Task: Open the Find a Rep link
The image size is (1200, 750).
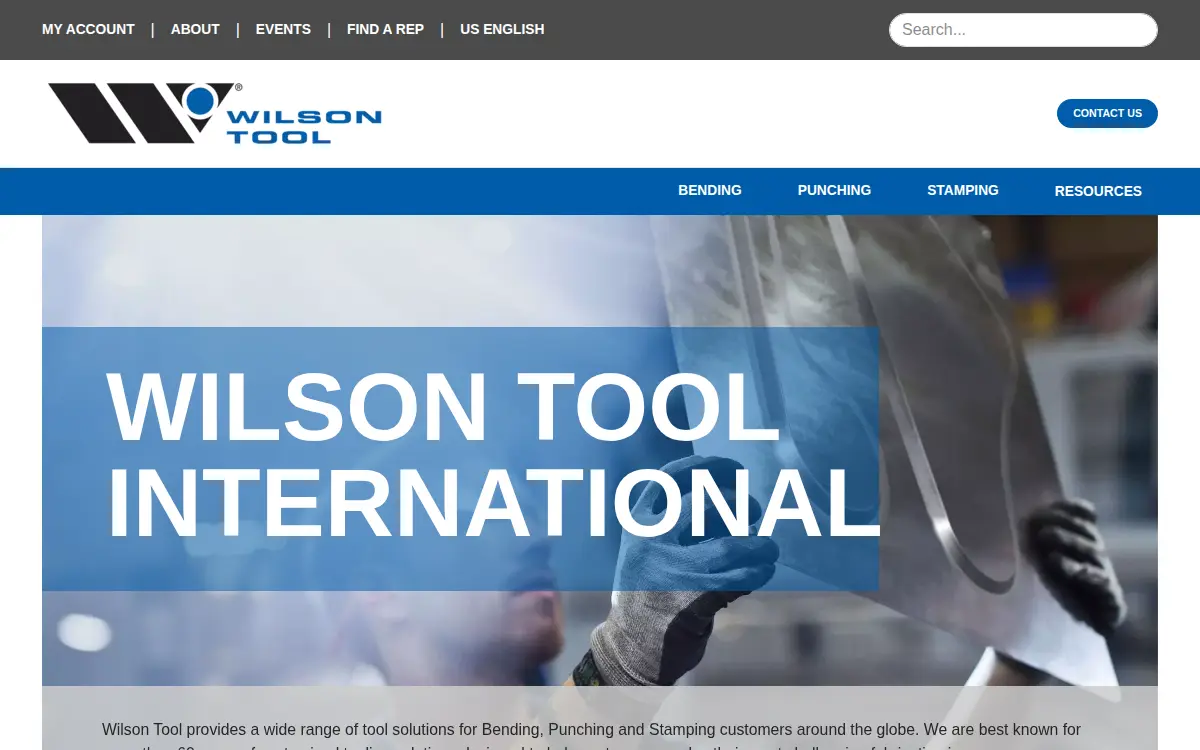Action: tap(385, 29)
